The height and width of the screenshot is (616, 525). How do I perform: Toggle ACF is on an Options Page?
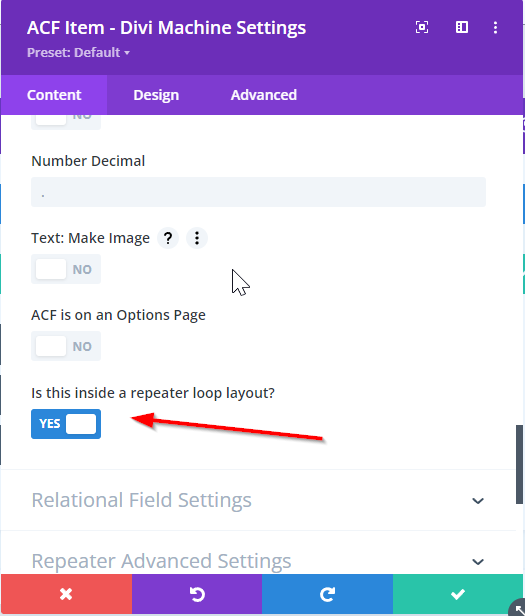coord(66,346)
